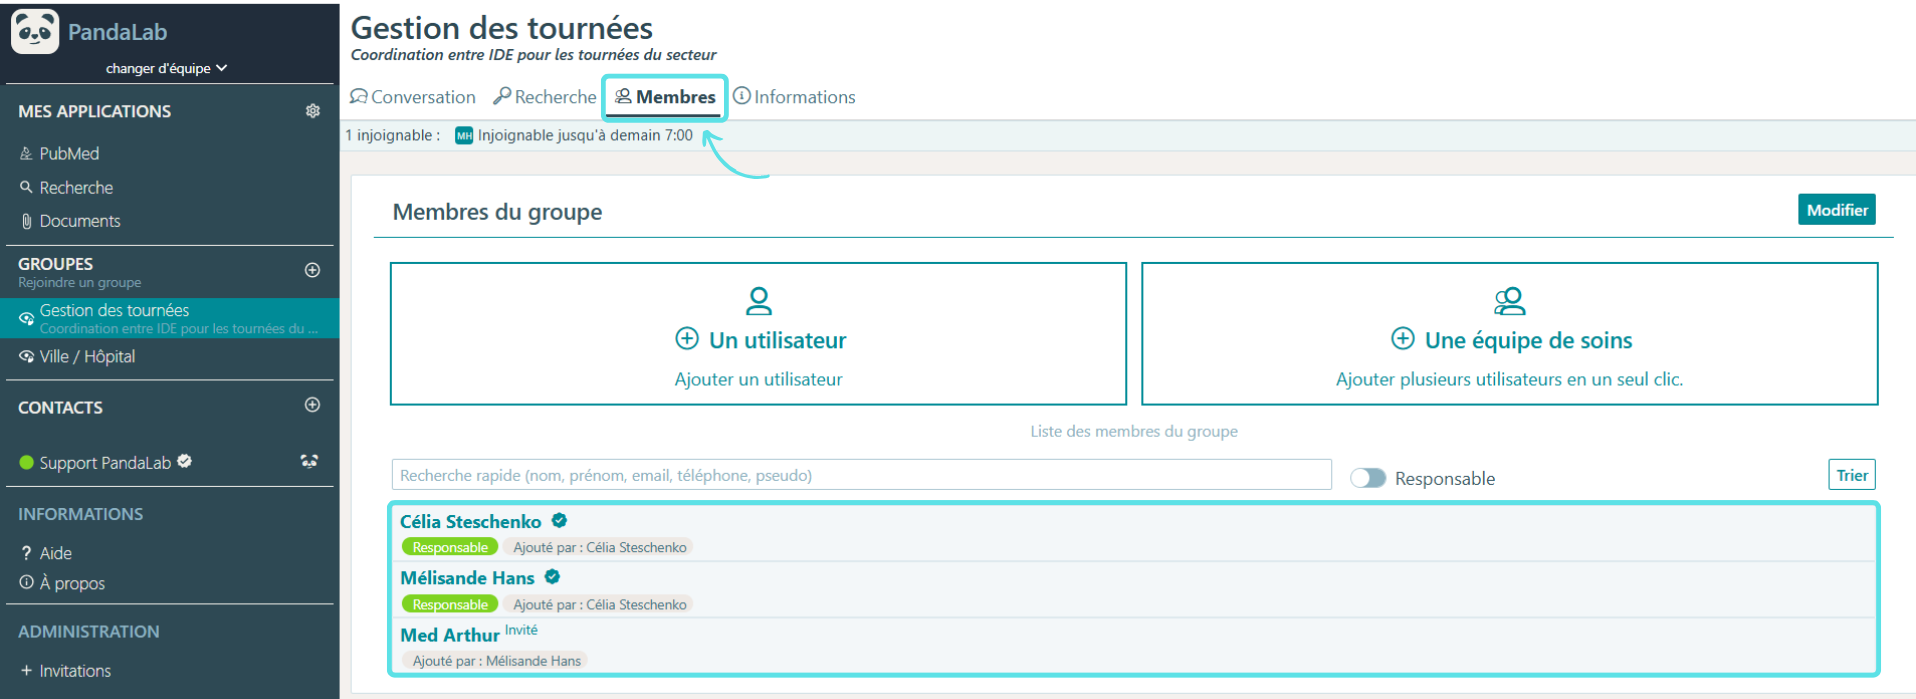Open the Recherche tab next to Conversation
The width and height of the screenshot is (1916, 699).
(545, 97)
